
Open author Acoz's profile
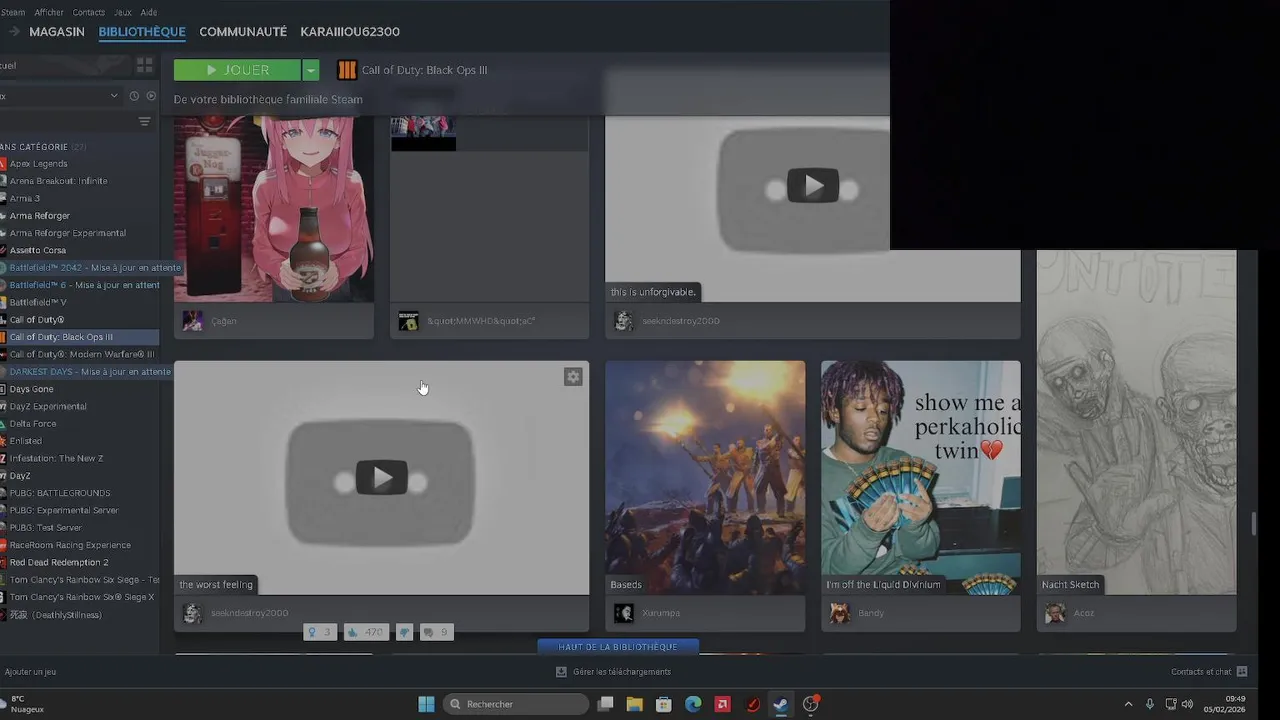click(1084, 613)
